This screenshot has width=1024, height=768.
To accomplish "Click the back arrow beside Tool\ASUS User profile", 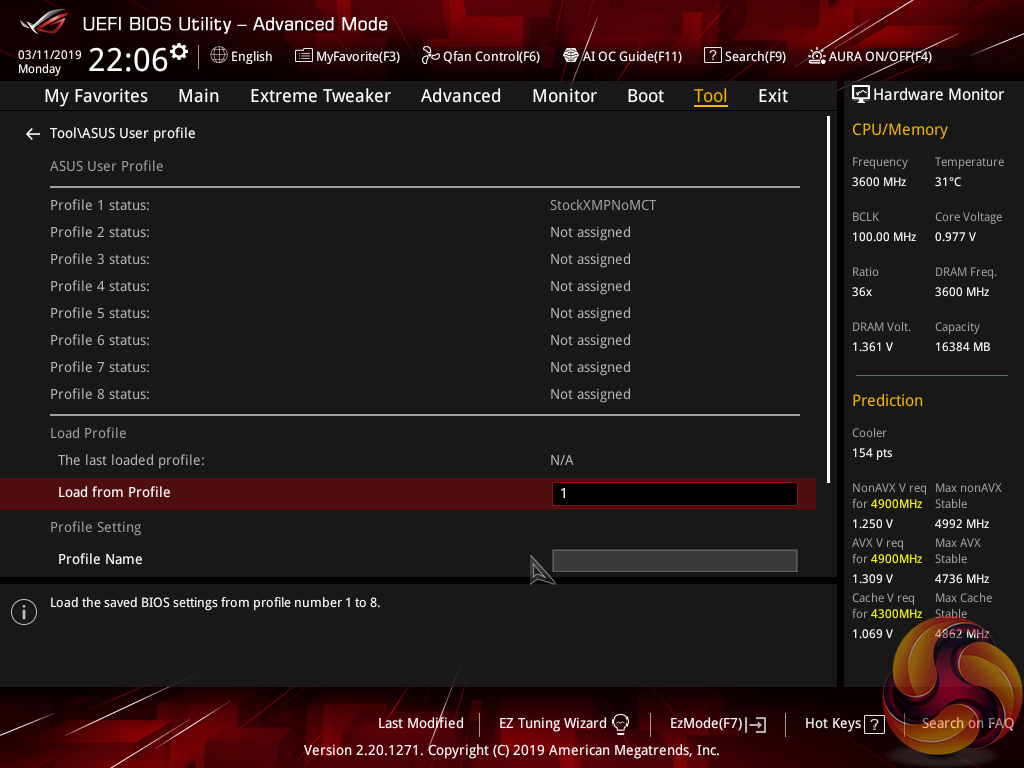I will 33,134.
